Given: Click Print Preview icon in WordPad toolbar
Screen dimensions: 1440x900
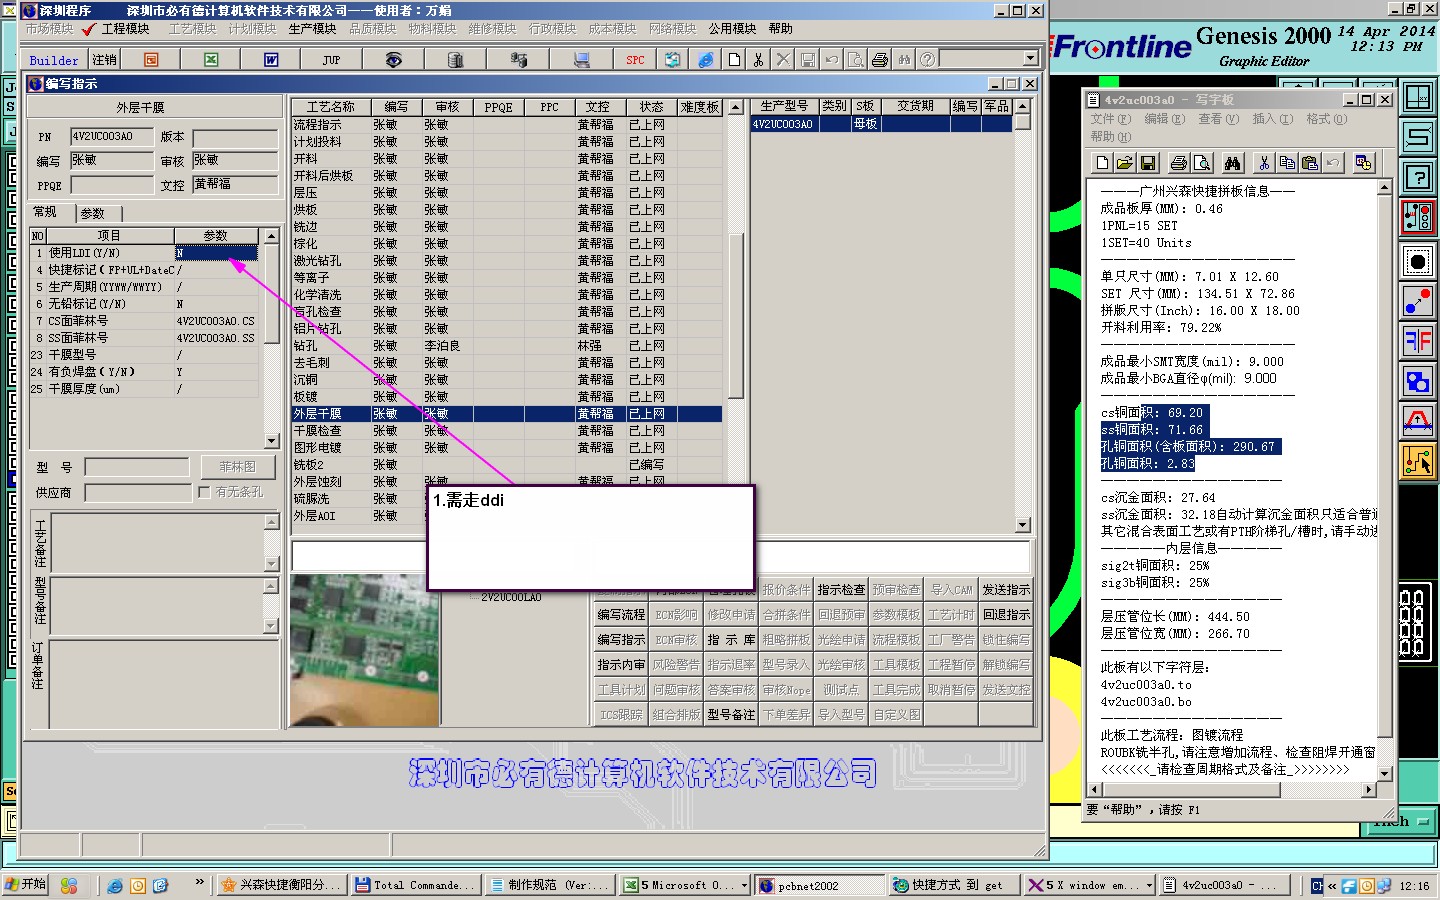Looking at the screenshot, I should [x=1202, y=162].
